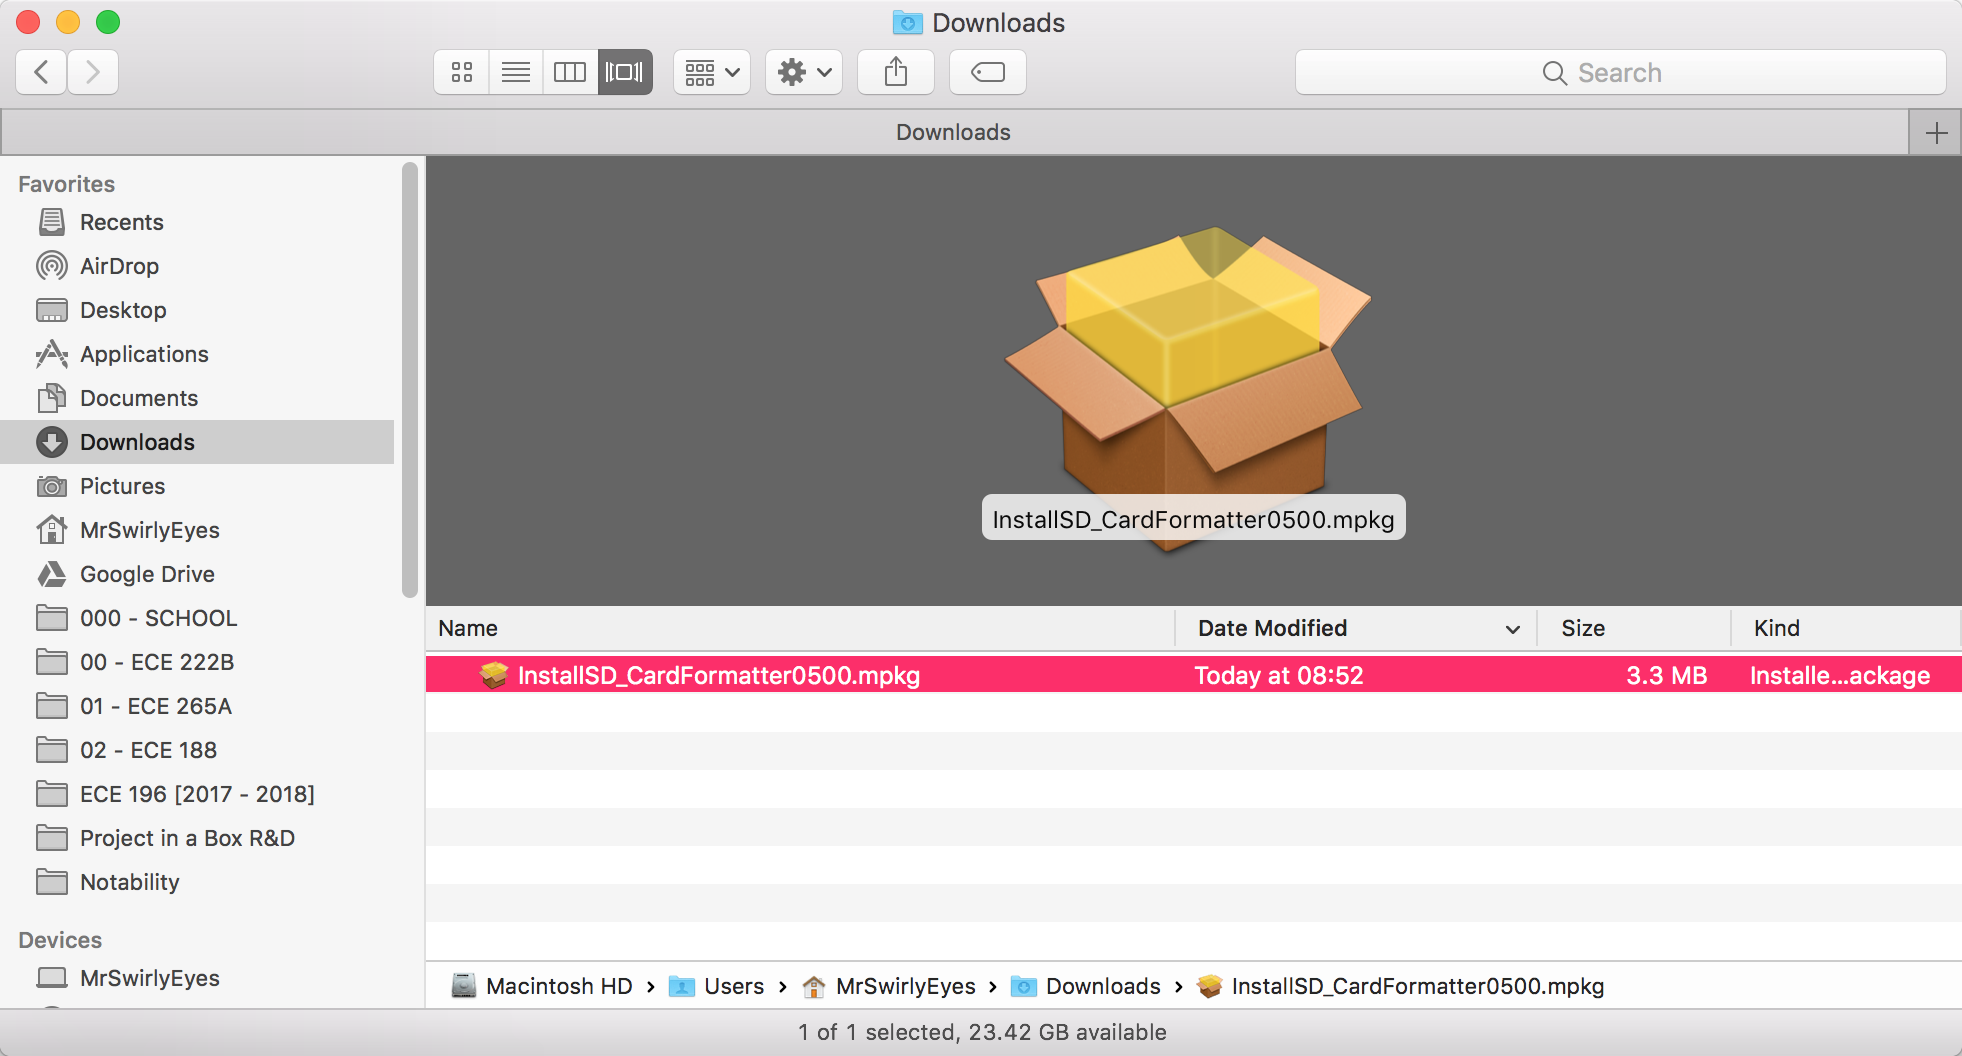Open Google Drive in the sidebar
Image resolution: width=1962 pixels, height=1056 pixels.
pos(147,574)
